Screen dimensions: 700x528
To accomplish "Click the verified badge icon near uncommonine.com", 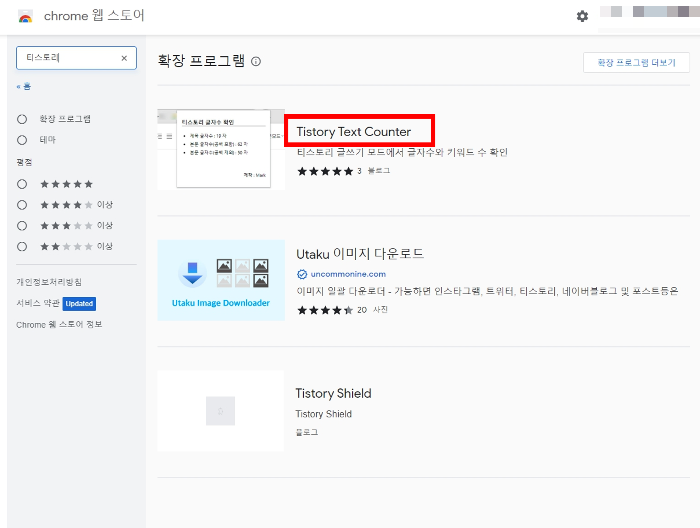I will (302, 274).
